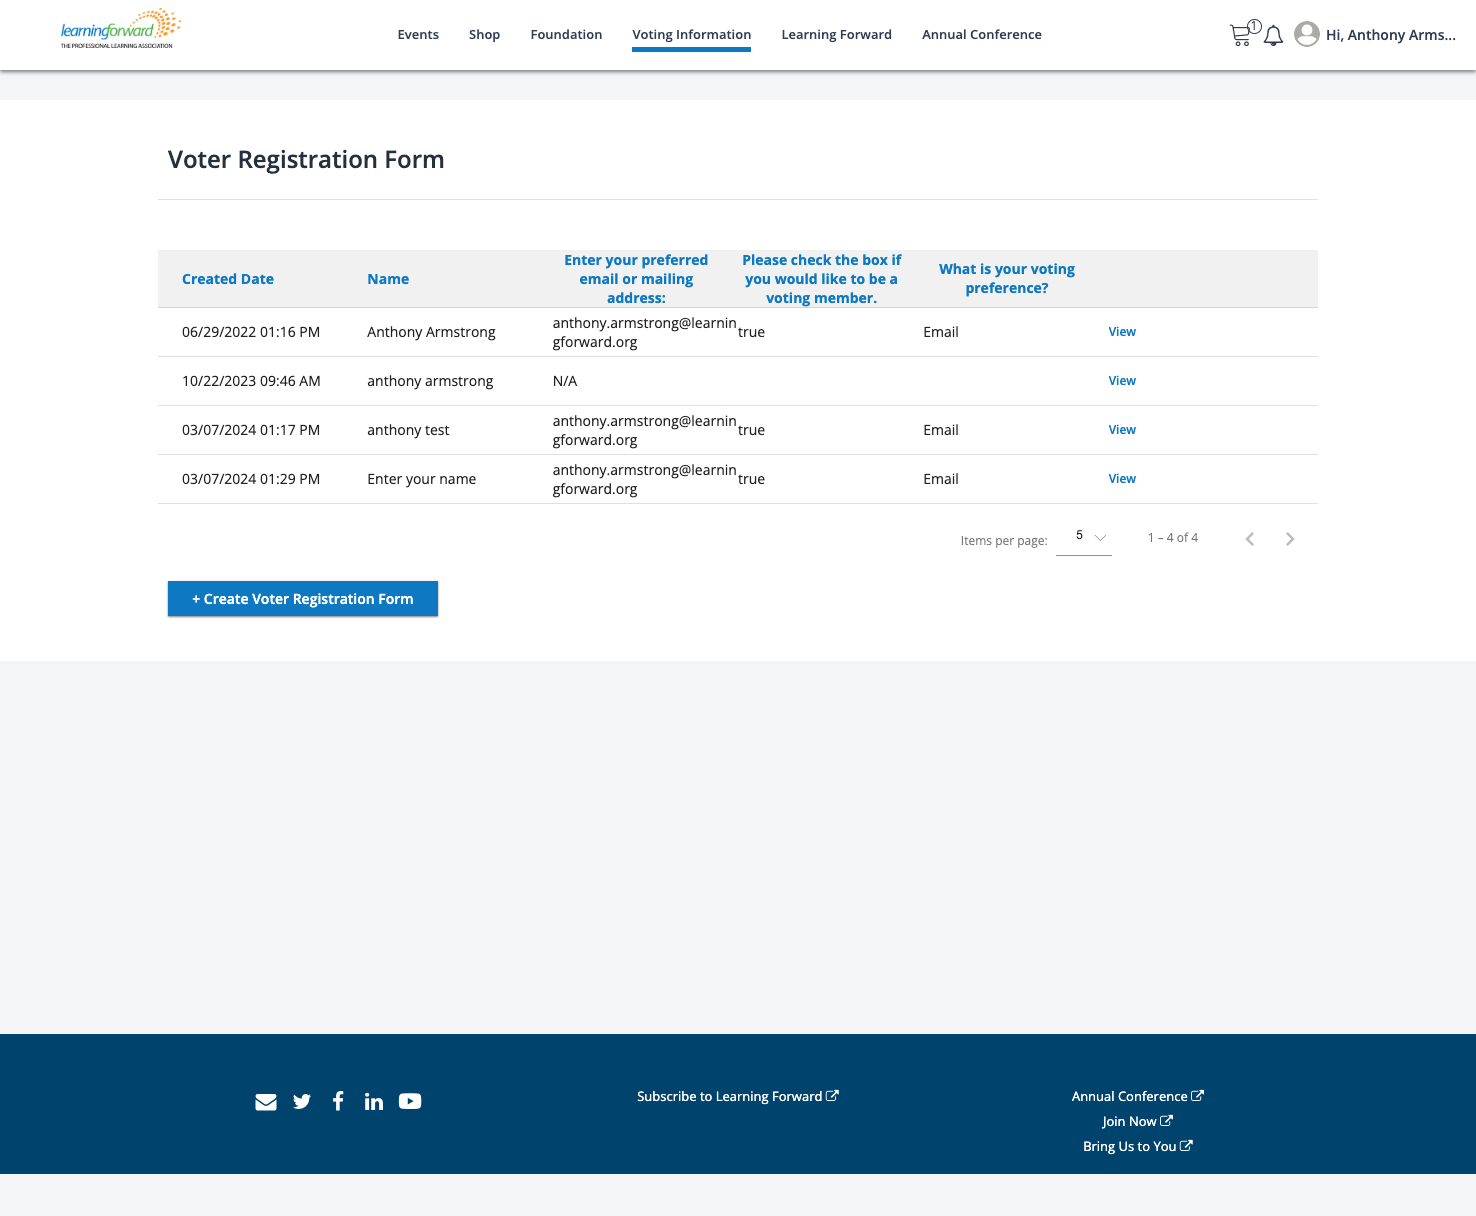Open the Events menu
1476x1216 pixels.
(x=418, y=35)
